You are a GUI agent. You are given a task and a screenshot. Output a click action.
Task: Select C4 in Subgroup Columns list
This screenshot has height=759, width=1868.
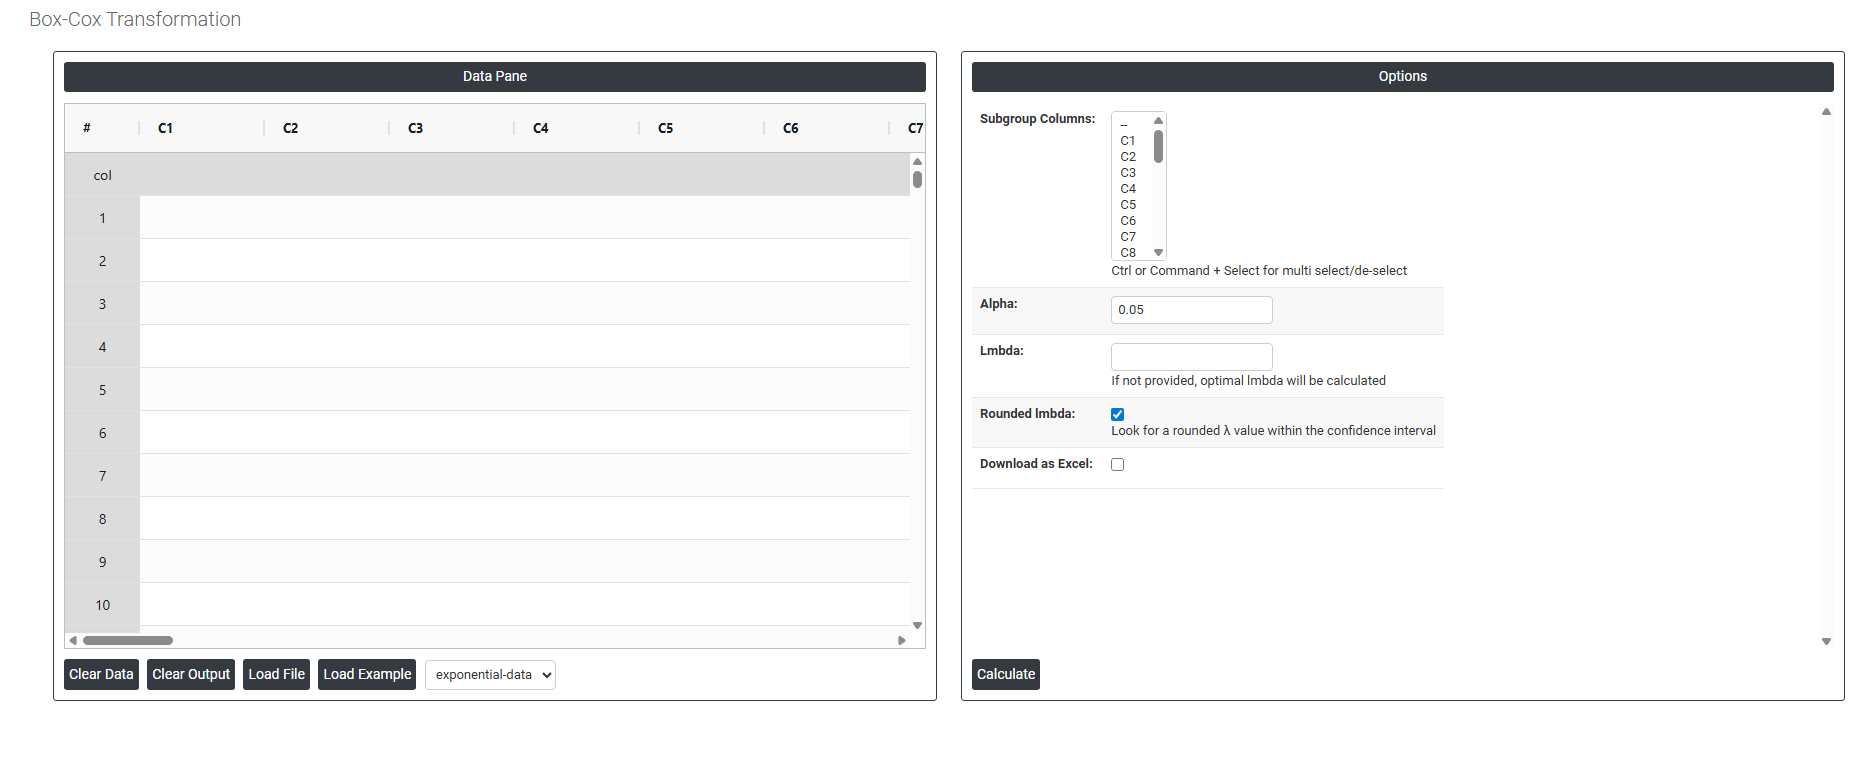click(1128, 189)
